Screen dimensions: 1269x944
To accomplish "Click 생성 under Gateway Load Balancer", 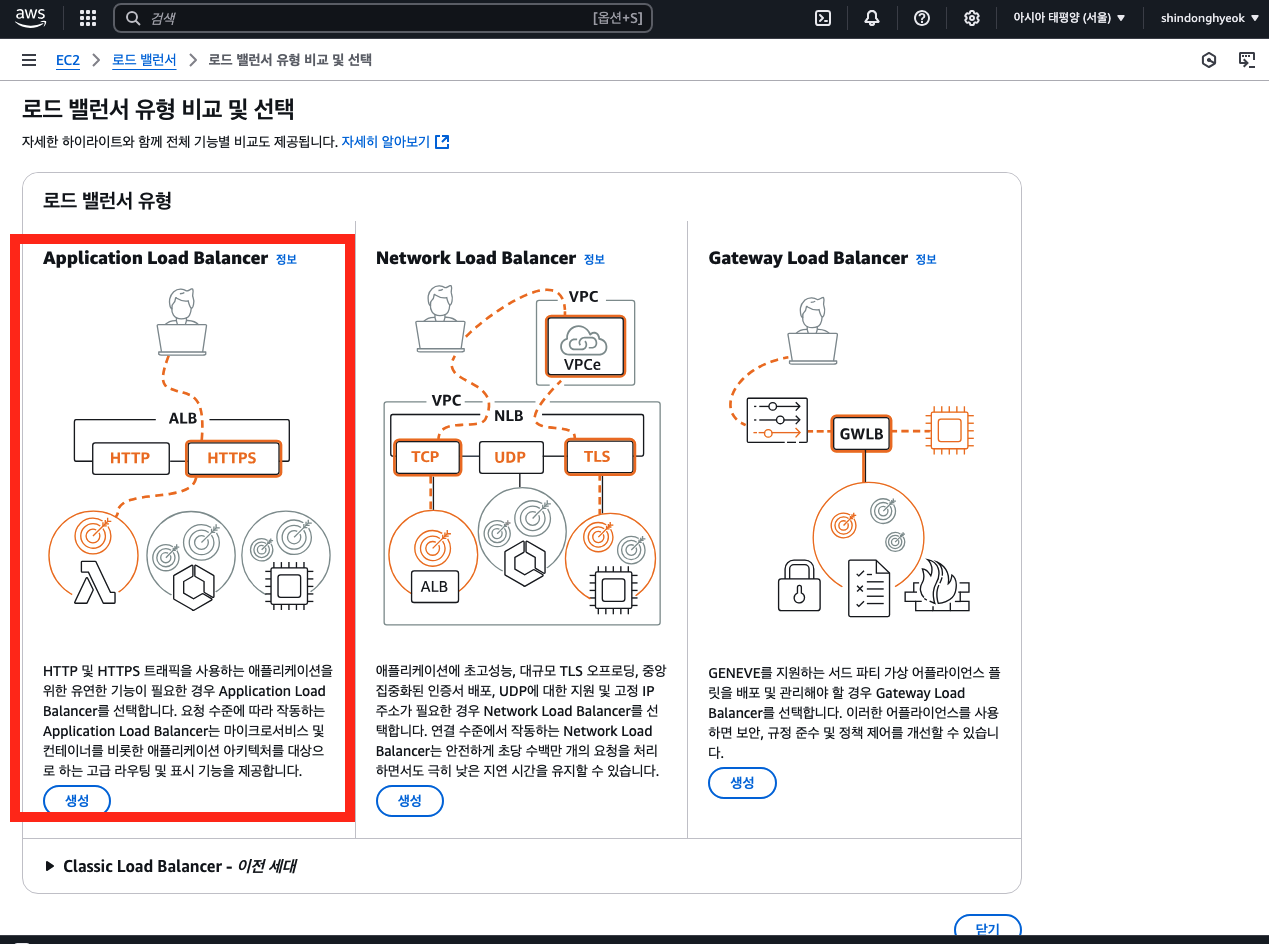I will coord(742,783).
